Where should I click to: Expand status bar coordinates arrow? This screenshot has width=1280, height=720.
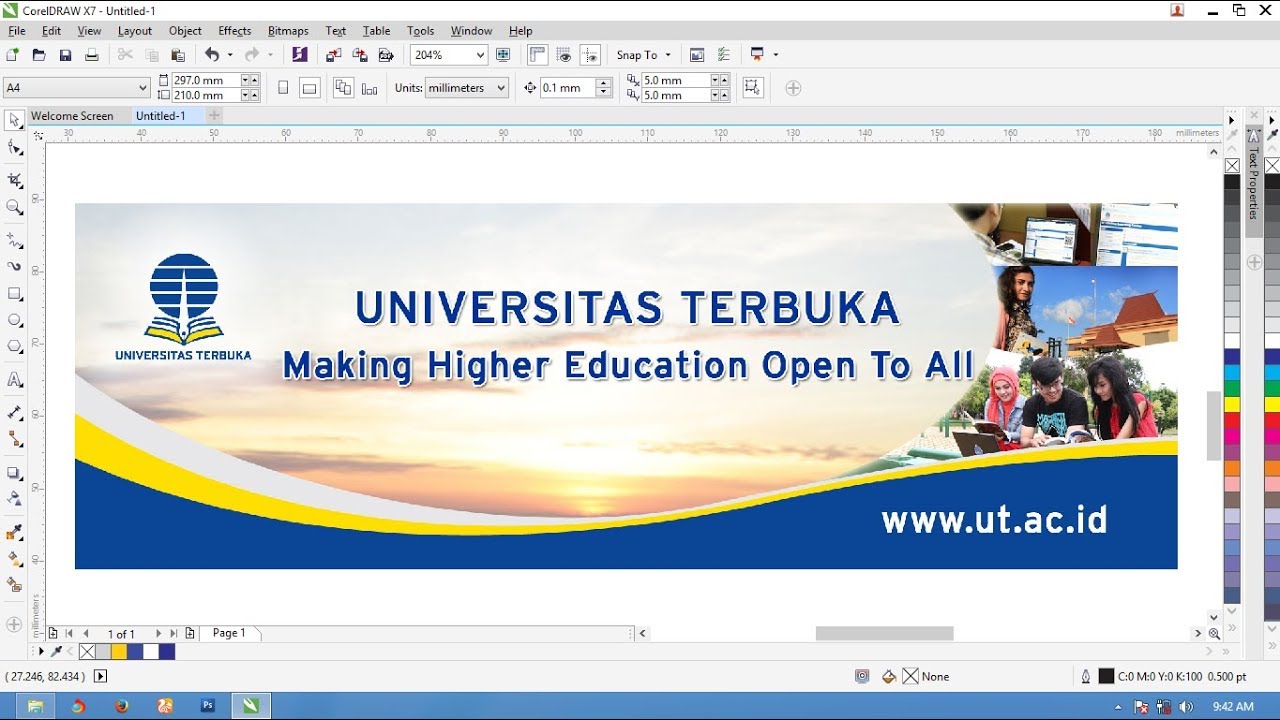(x=100, y=676)
